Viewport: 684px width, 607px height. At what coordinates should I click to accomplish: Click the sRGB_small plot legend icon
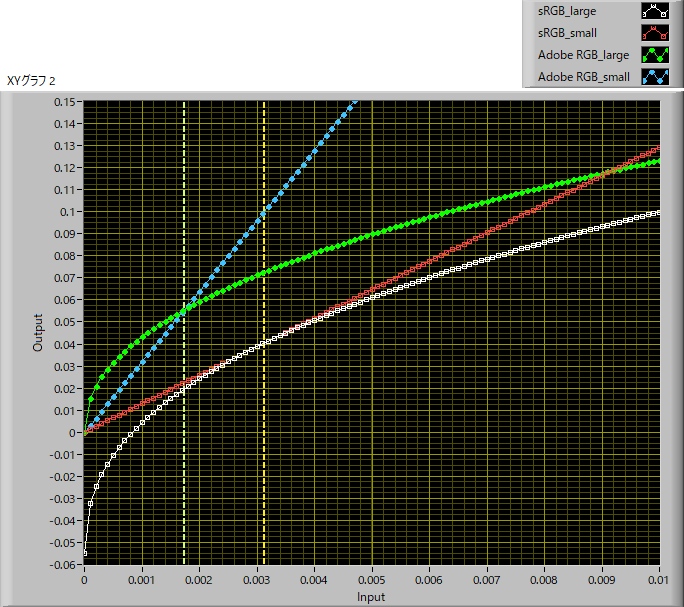654,33
